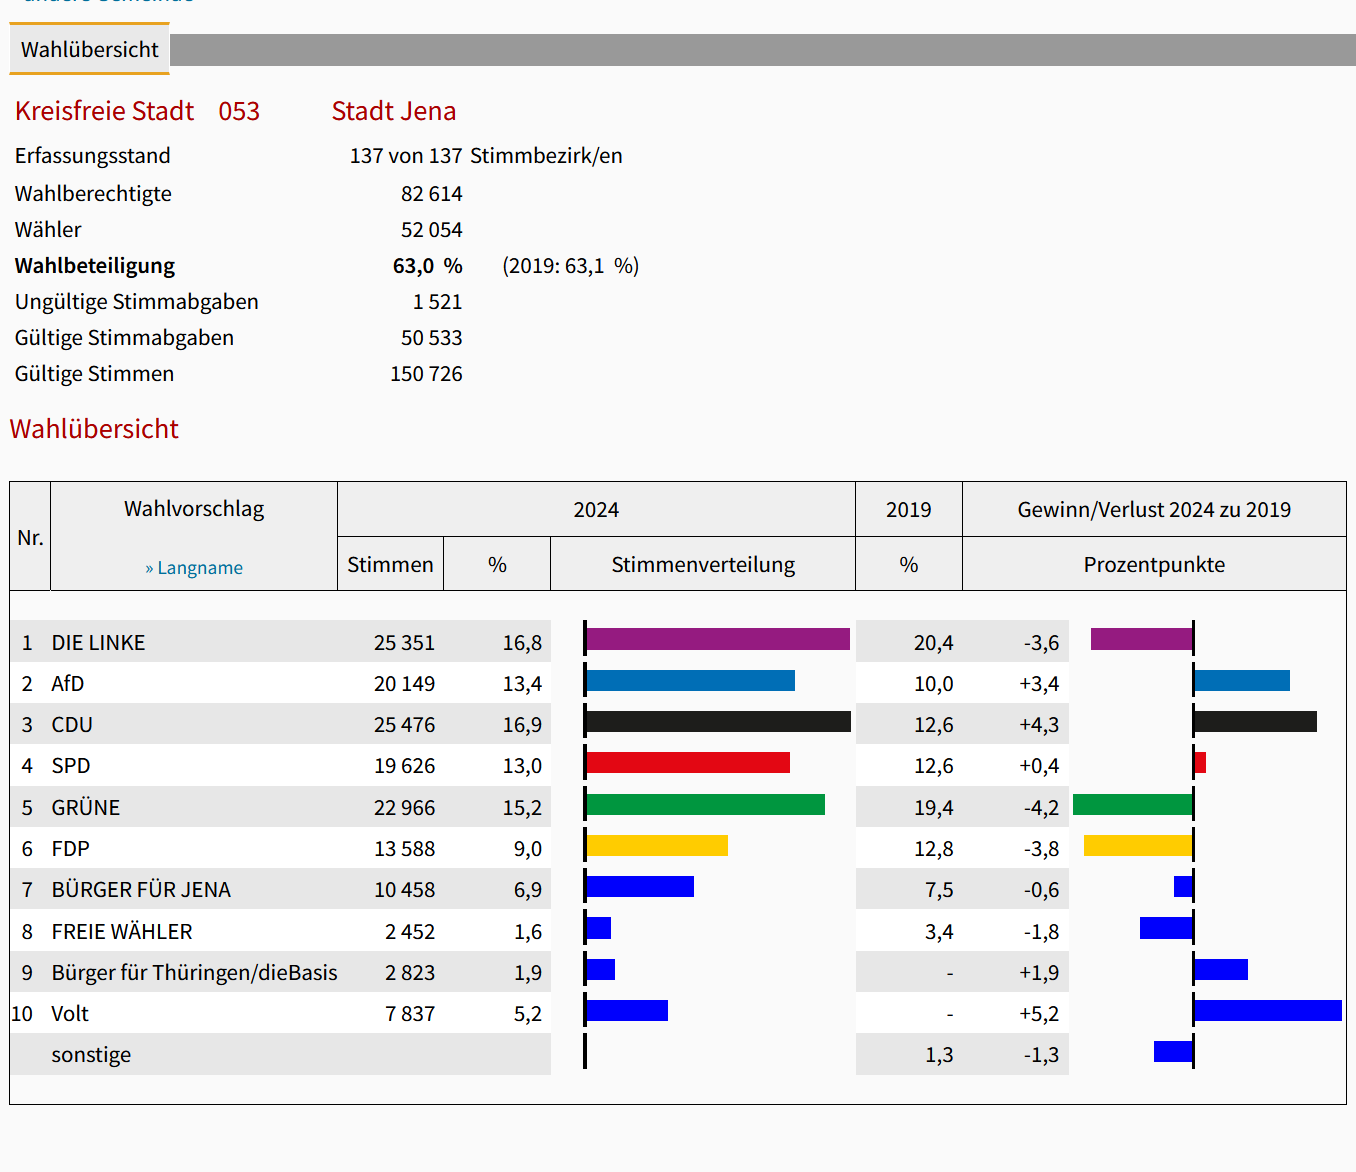Click the 16,8 percent value for DIE LINKE

[x=522, y=643]
